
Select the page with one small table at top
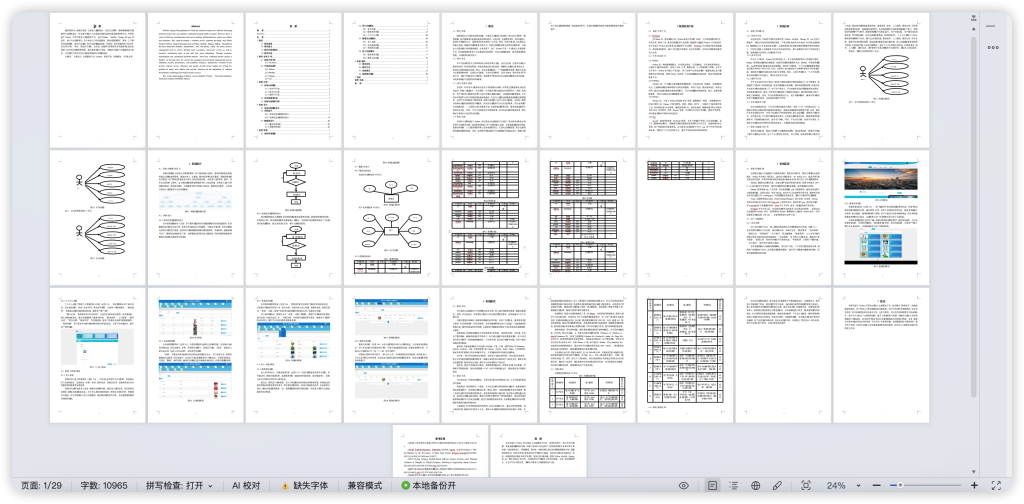tap(684, 217)
